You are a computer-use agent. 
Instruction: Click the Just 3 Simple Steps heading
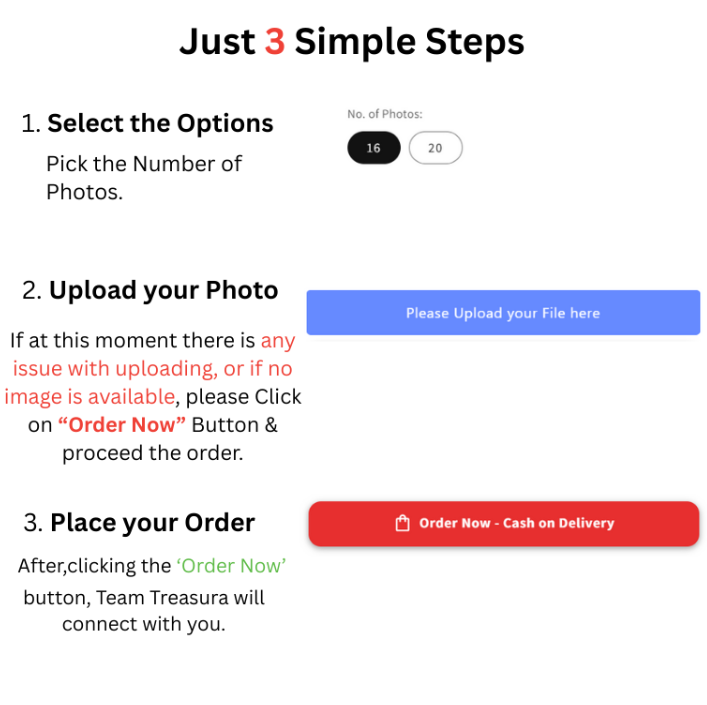(x=352, y=41)
